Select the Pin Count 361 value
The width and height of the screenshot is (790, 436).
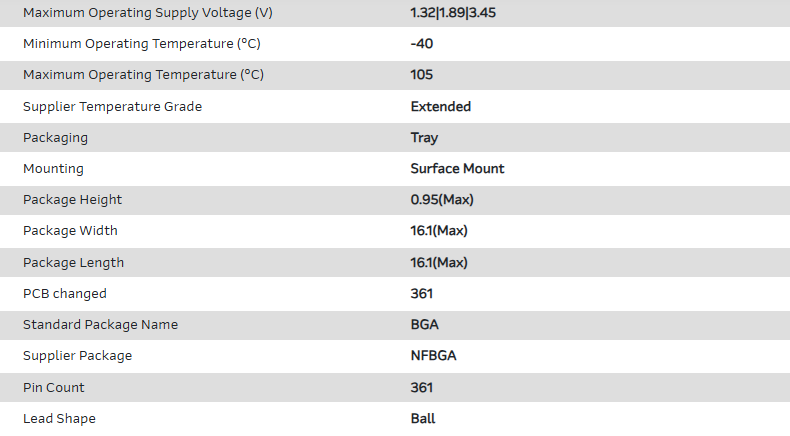click(422, 388)
